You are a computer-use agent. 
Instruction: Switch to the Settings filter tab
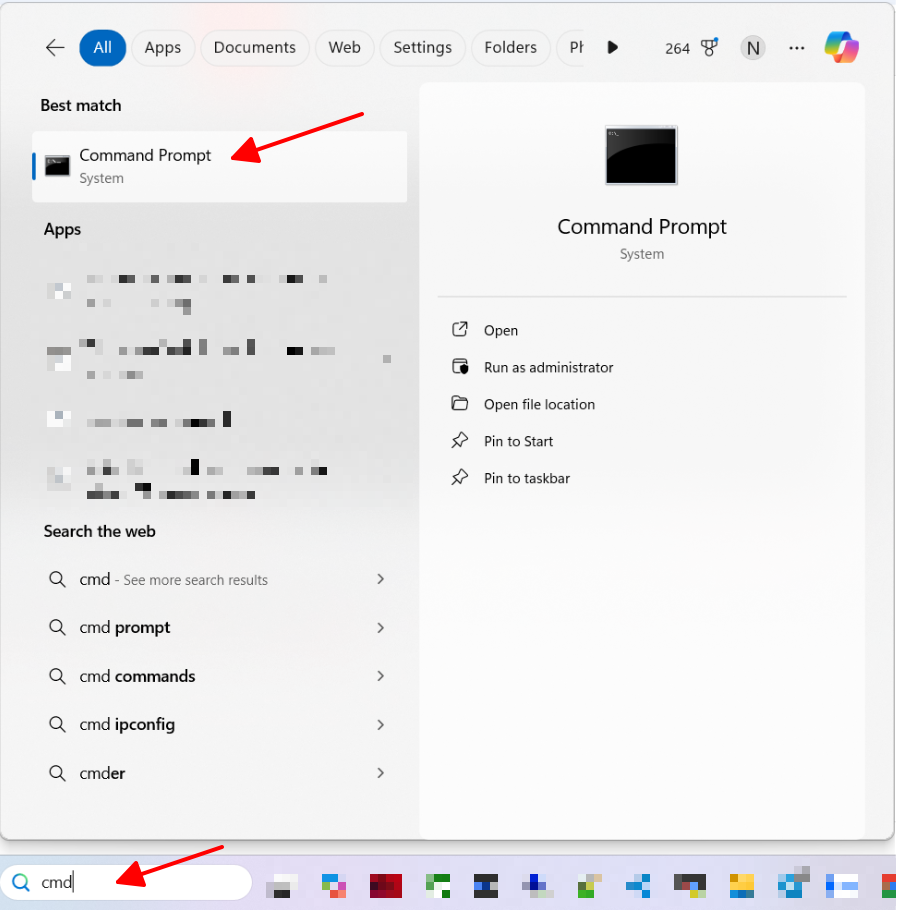423,48
